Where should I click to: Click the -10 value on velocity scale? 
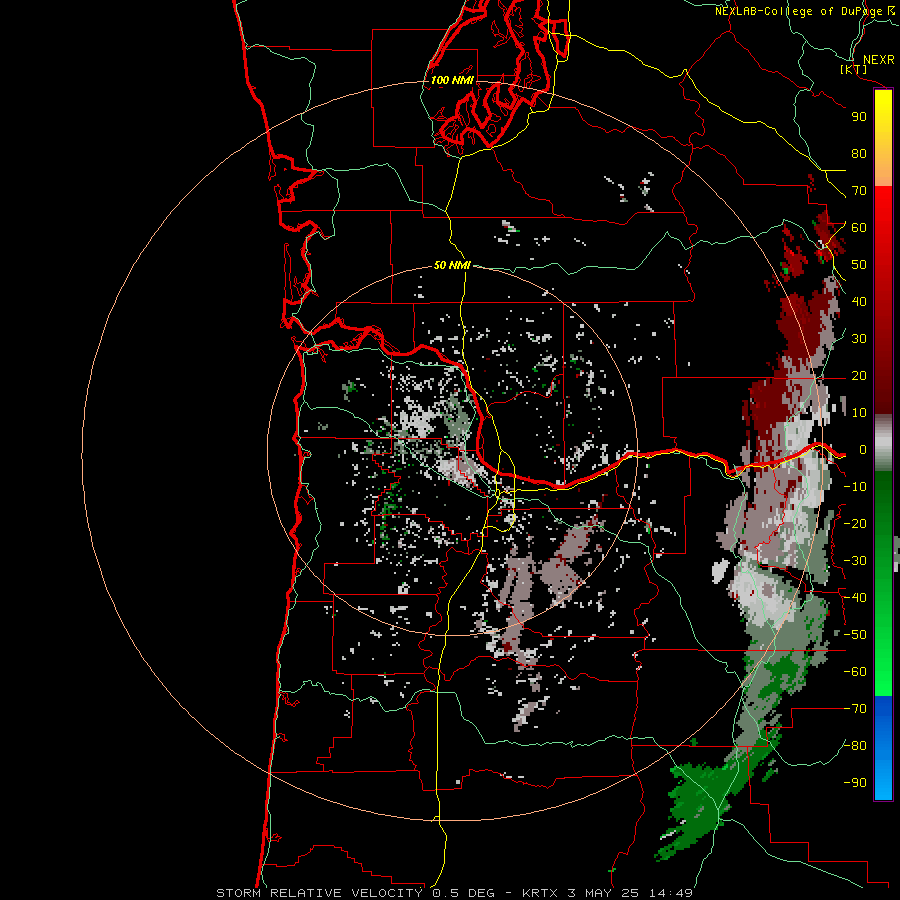[x=855, y=487]
